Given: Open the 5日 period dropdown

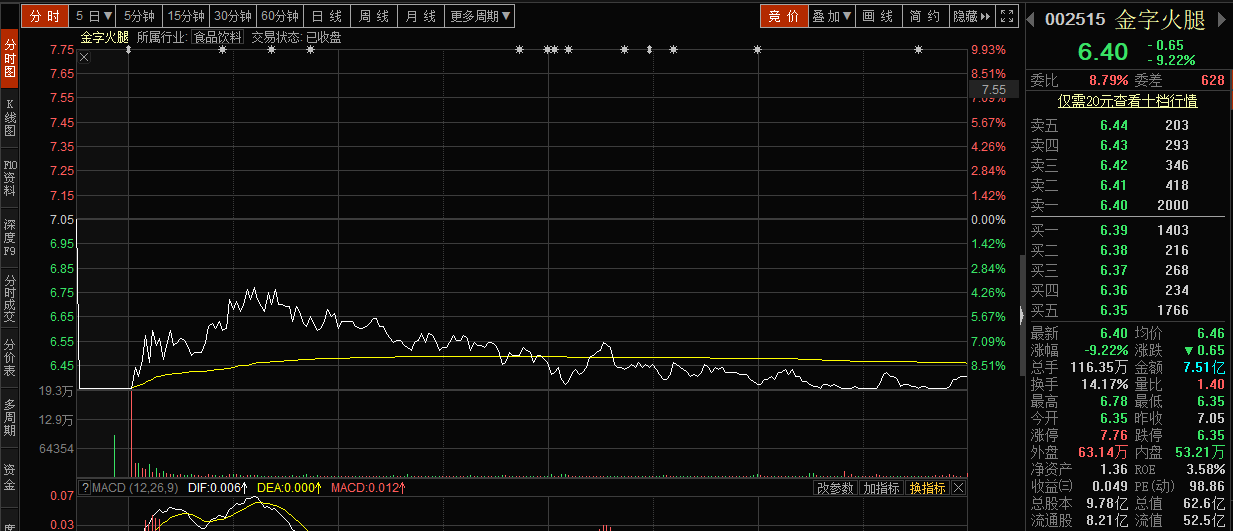Looking at the screenshot, I should pyautogui.click(x=93, y=16).
